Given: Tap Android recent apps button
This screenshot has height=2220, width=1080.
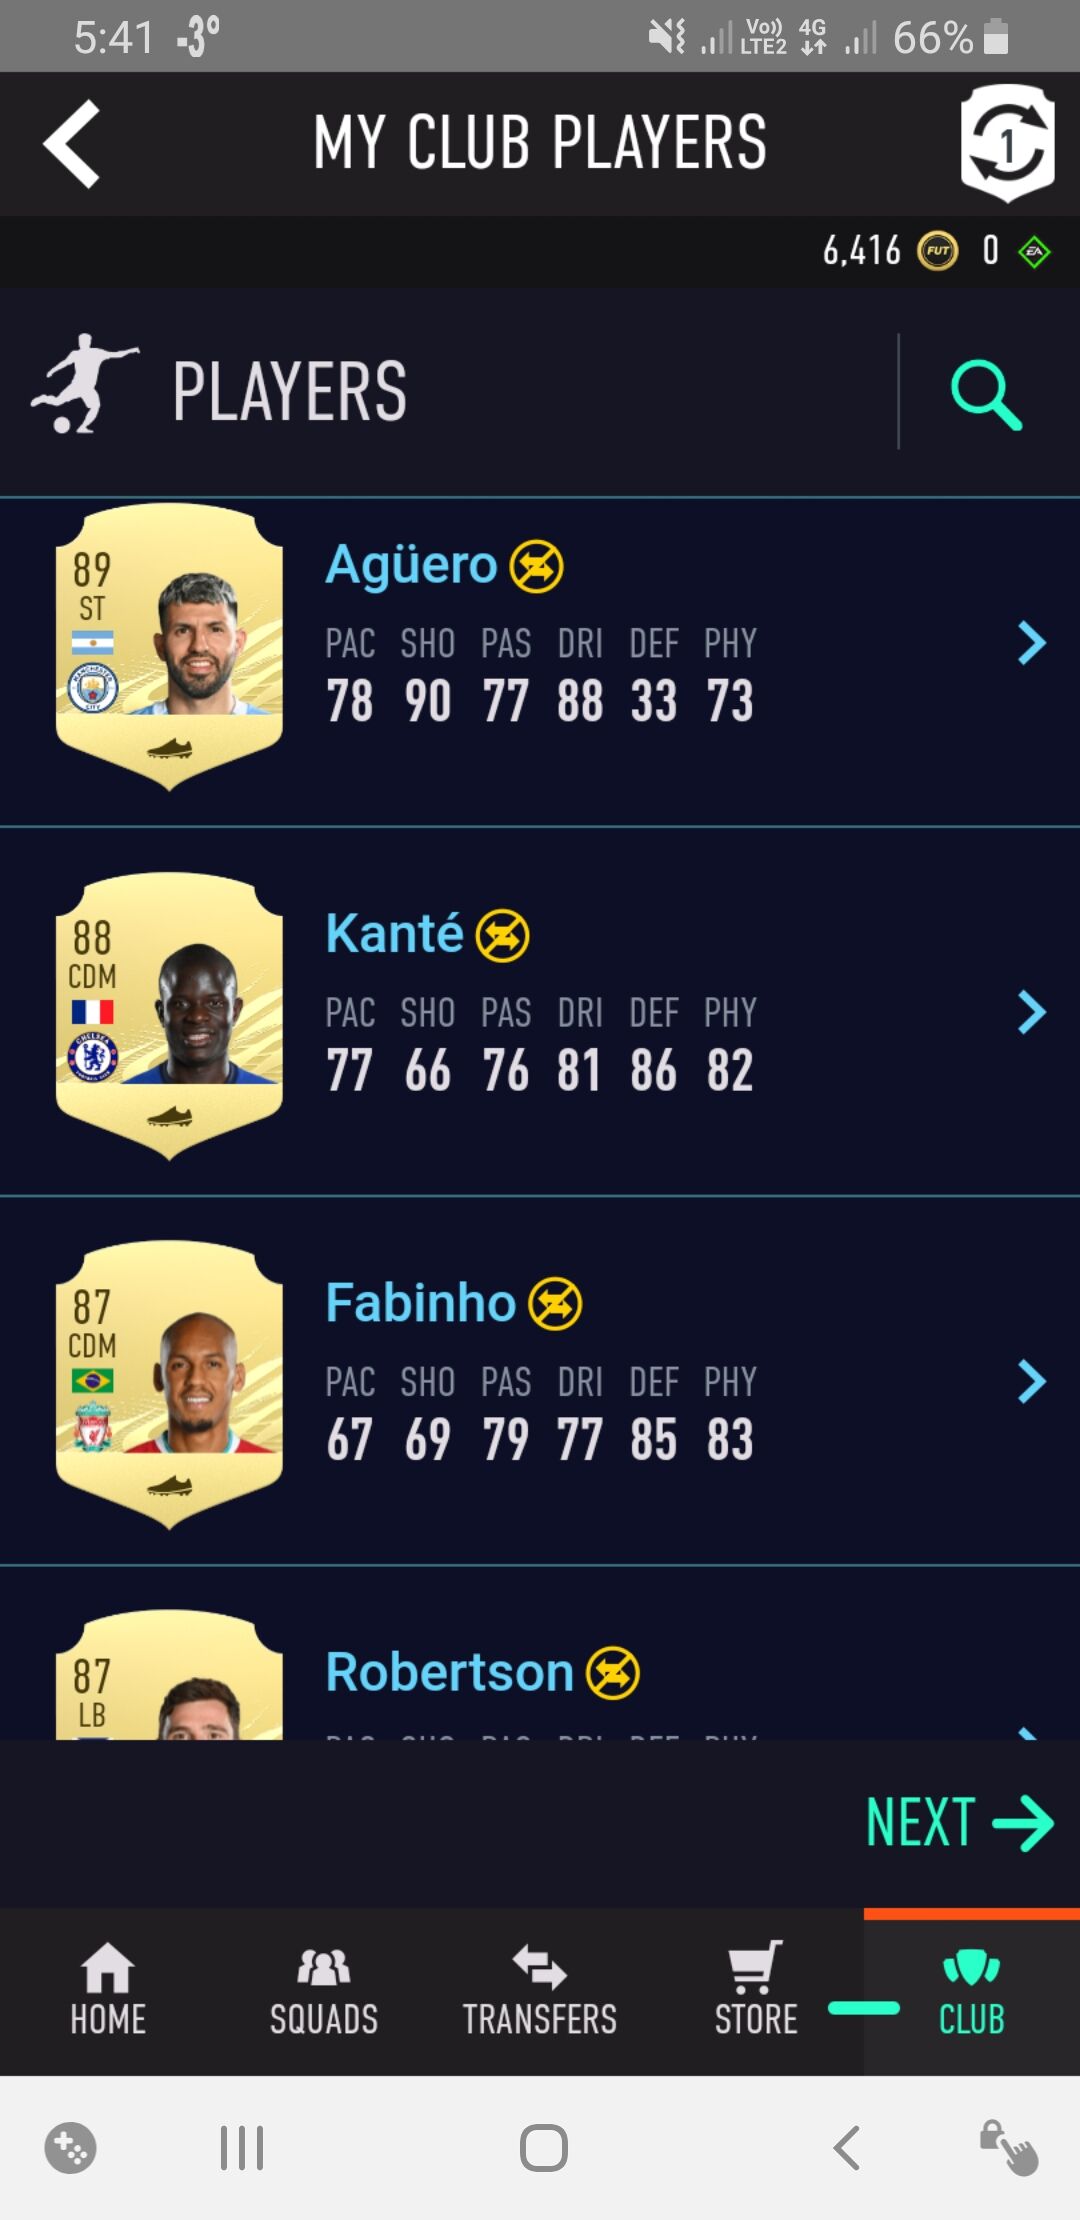Looking at the screenshot, I should tap(242, 2147).
